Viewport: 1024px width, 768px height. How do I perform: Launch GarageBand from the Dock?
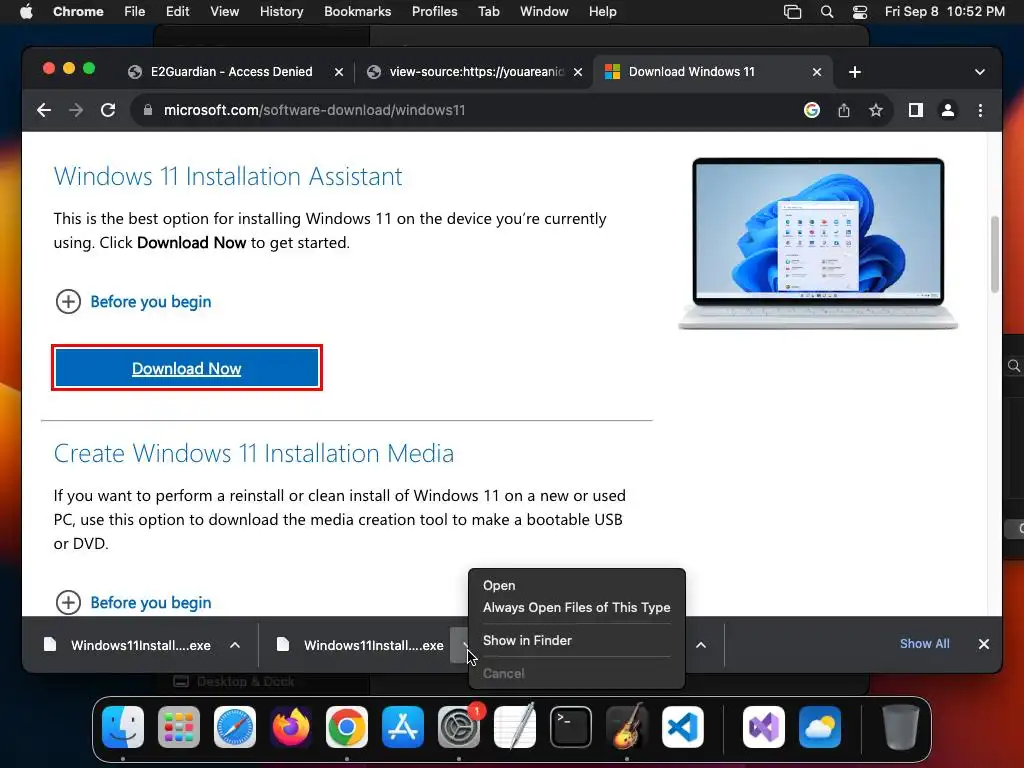tap(627, 727)
